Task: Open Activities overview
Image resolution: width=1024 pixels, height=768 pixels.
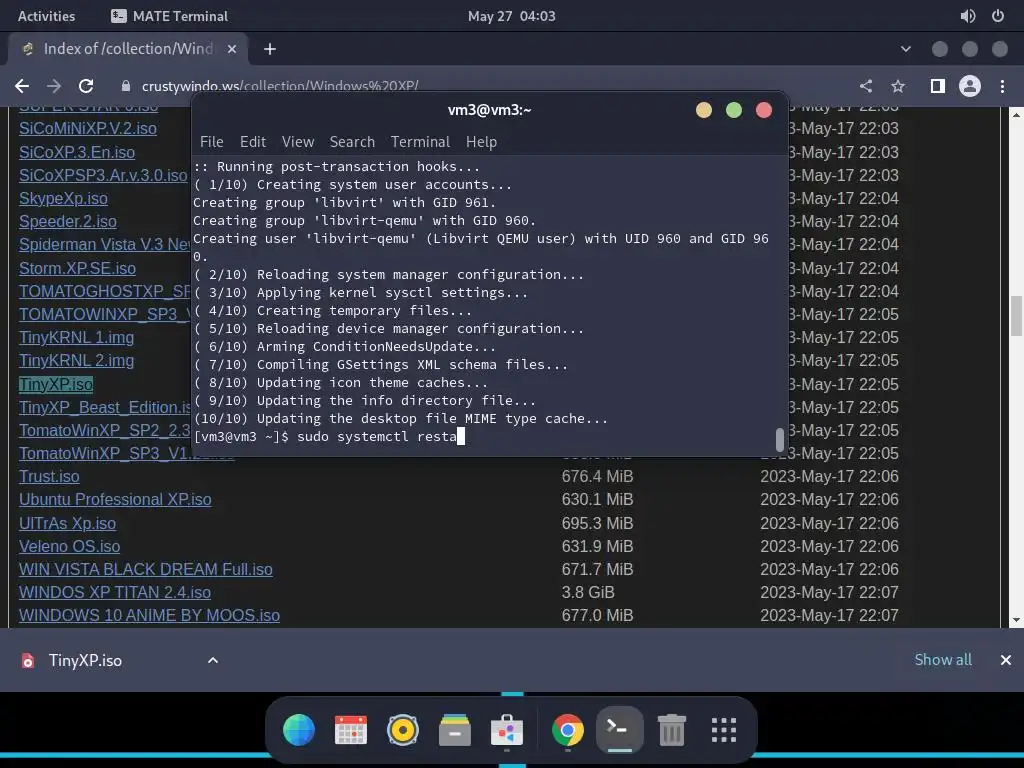Action: tap(46, 16)
